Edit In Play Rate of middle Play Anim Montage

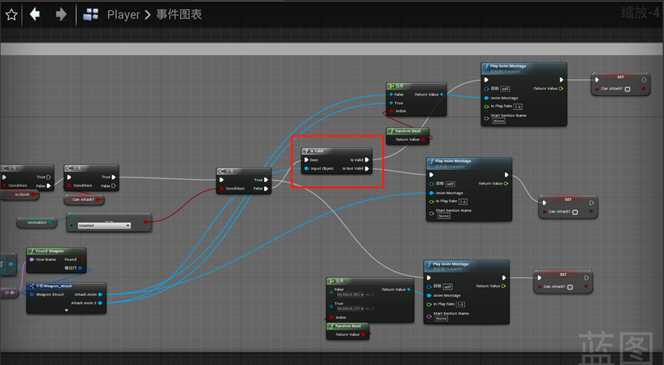pyautogui.click(x=463, y=201)
